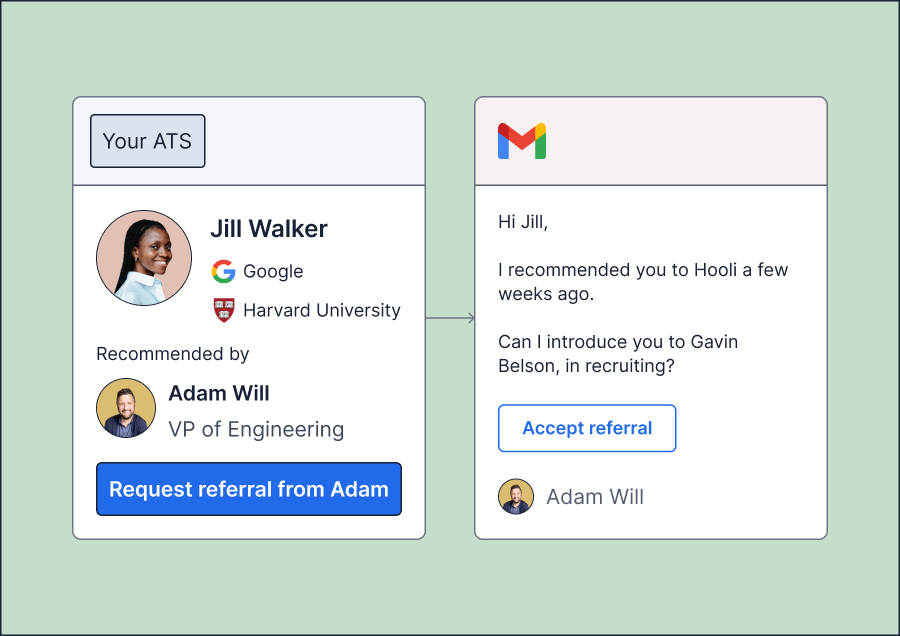The height and width of the screenshot is (636, 900).
Task: Click the VP of Engineering title
Action: (x=256, y=430)
